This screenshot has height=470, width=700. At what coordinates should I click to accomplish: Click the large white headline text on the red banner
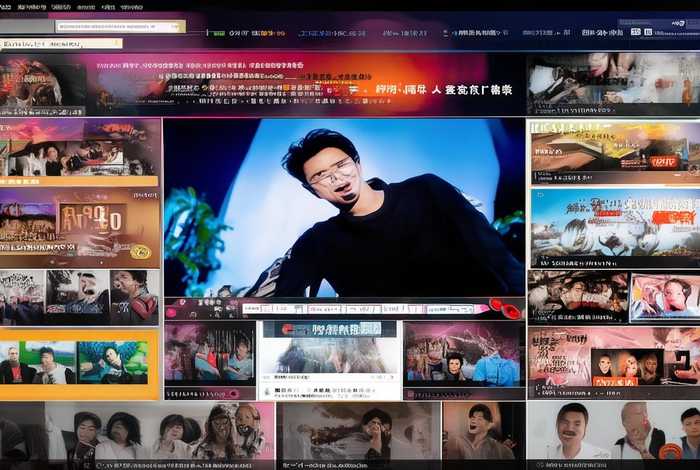(442, 90)
